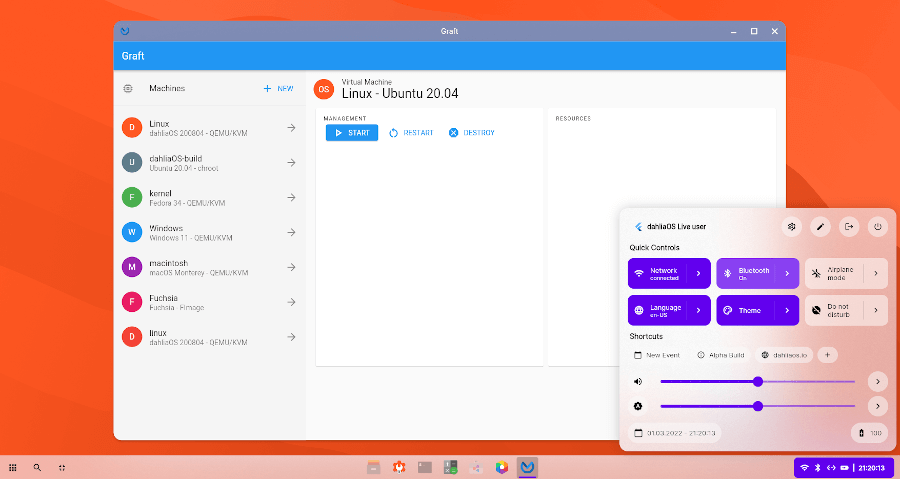Open the dahliaos.io shortcut

coord(784,355)
